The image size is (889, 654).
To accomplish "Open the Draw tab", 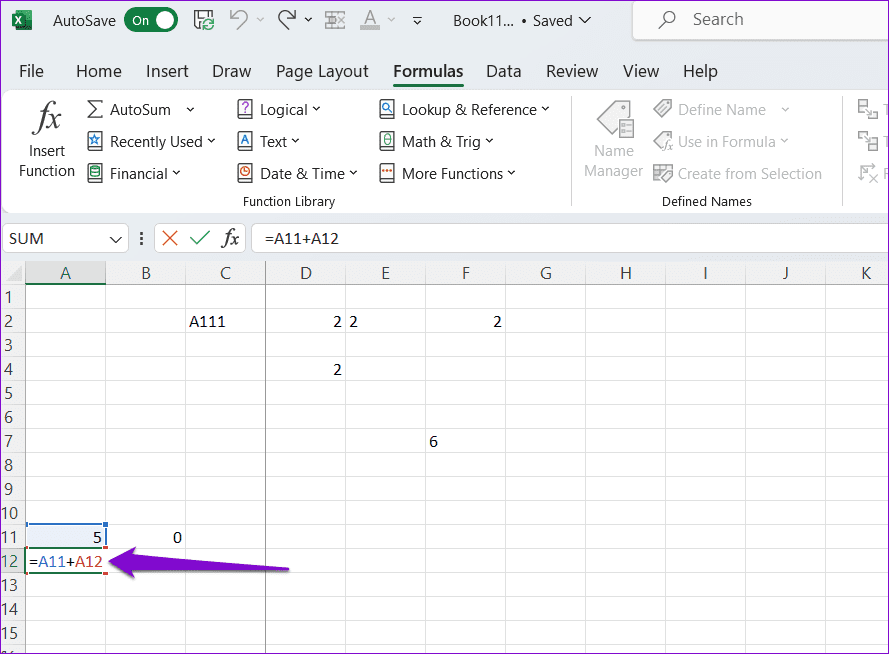I will click(231, 71).
